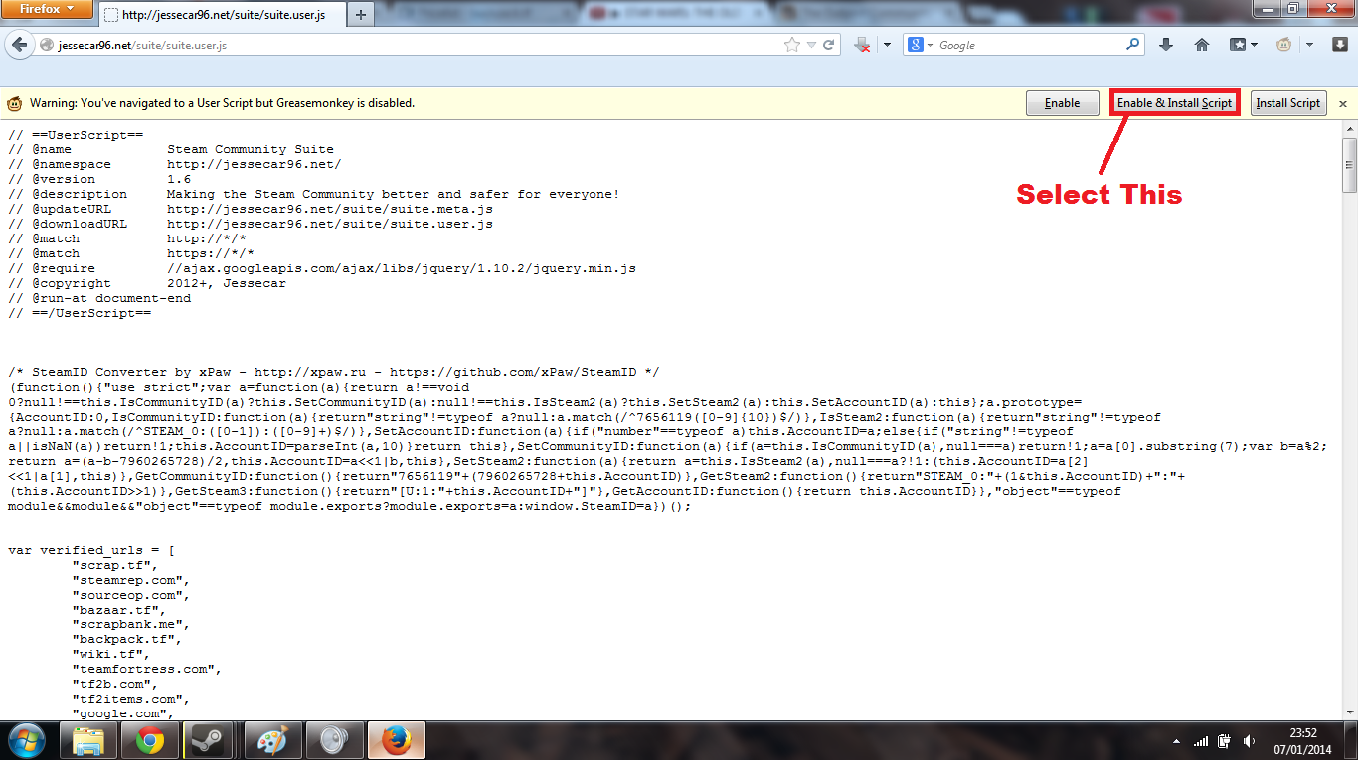Click the "tf2items.com" list entry
Screen dimensions: 1358x760
(x=131, y=700)
